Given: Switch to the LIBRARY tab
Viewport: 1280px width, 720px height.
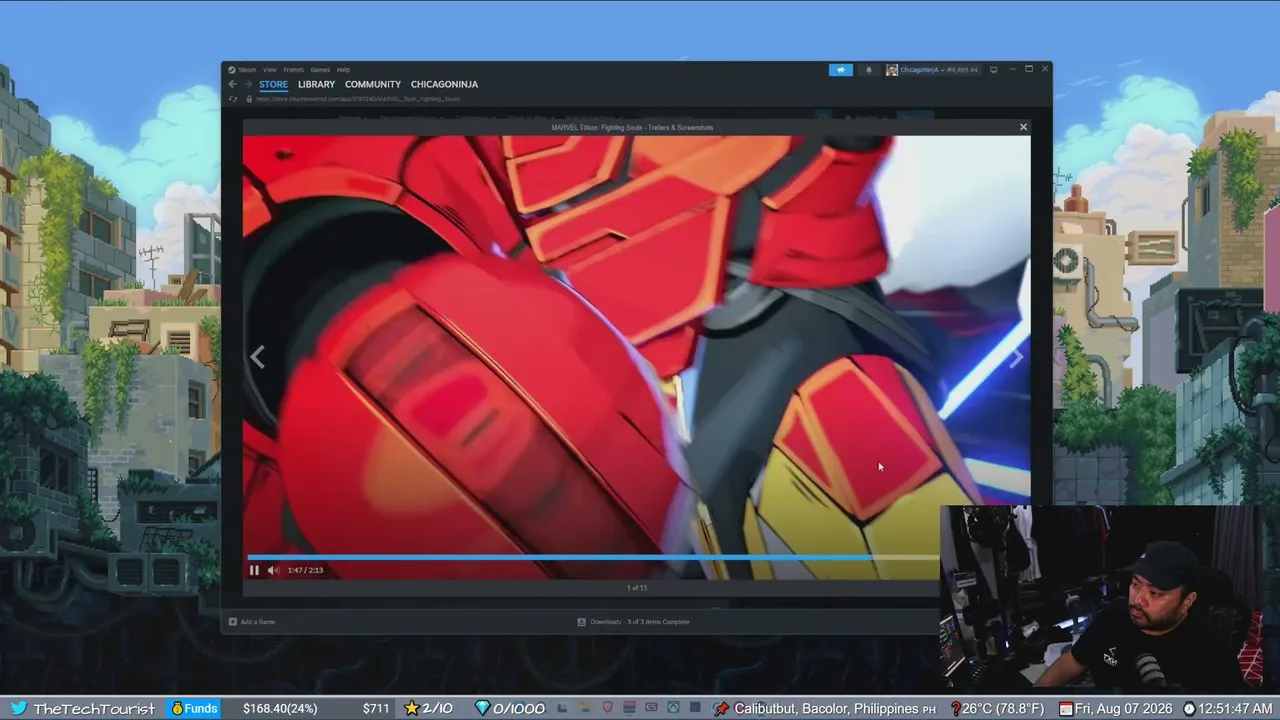Looking at the screenshot, I should point(316,85).
